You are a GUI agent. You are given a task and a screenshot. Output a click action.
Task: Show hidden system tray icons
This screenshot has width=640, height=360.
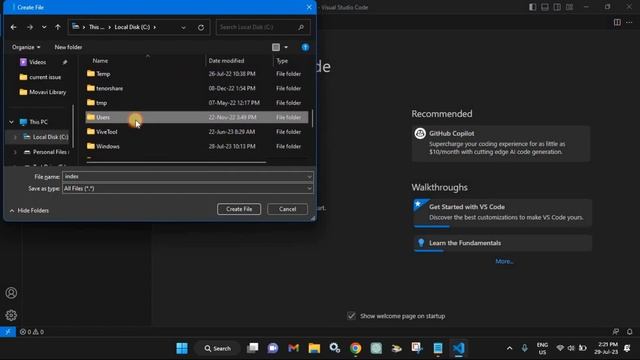509,348
